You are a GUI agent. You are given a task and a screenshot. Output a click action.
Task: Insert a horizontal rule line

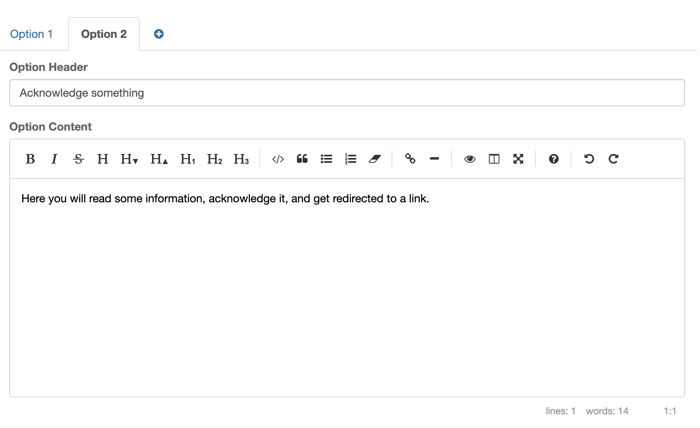click(434, 159)
